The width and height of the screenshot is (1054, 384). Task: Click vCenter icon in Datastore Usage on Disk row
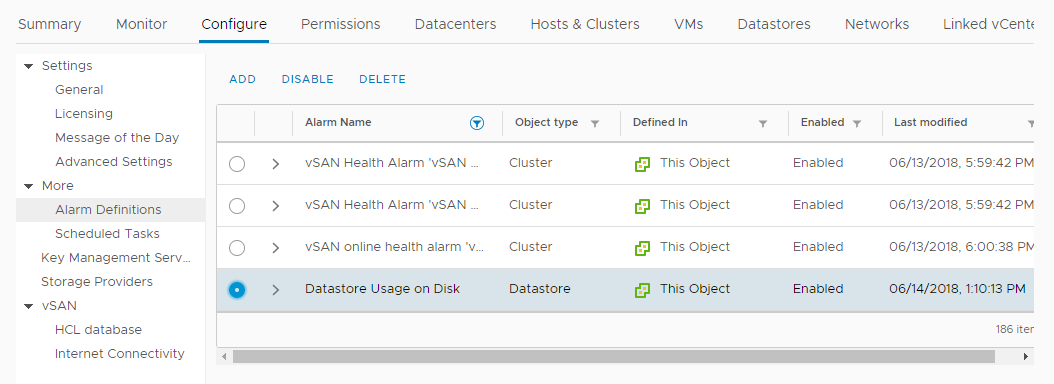pyautogui.click(x=643, y=290)
